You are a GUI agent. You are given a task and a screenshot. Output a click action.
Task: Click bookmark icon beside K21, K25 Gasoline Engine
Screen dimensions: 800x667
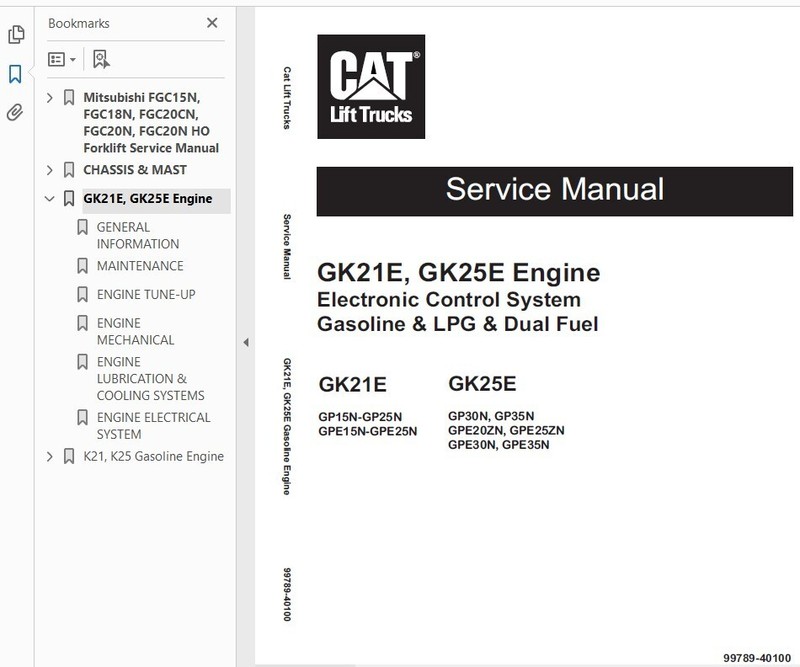[x=69, y=456]
